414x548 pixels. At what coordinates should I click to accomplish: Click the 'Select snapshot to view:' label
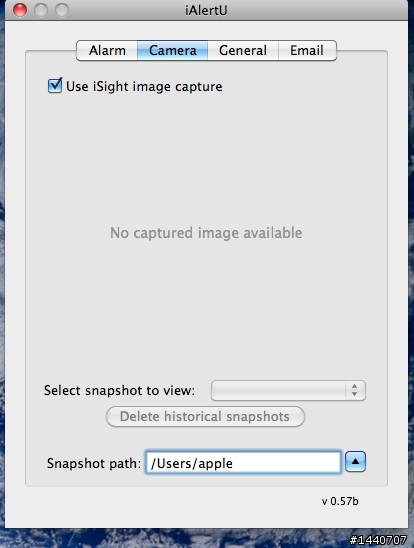pyautogui.click(x=119, y=390)
